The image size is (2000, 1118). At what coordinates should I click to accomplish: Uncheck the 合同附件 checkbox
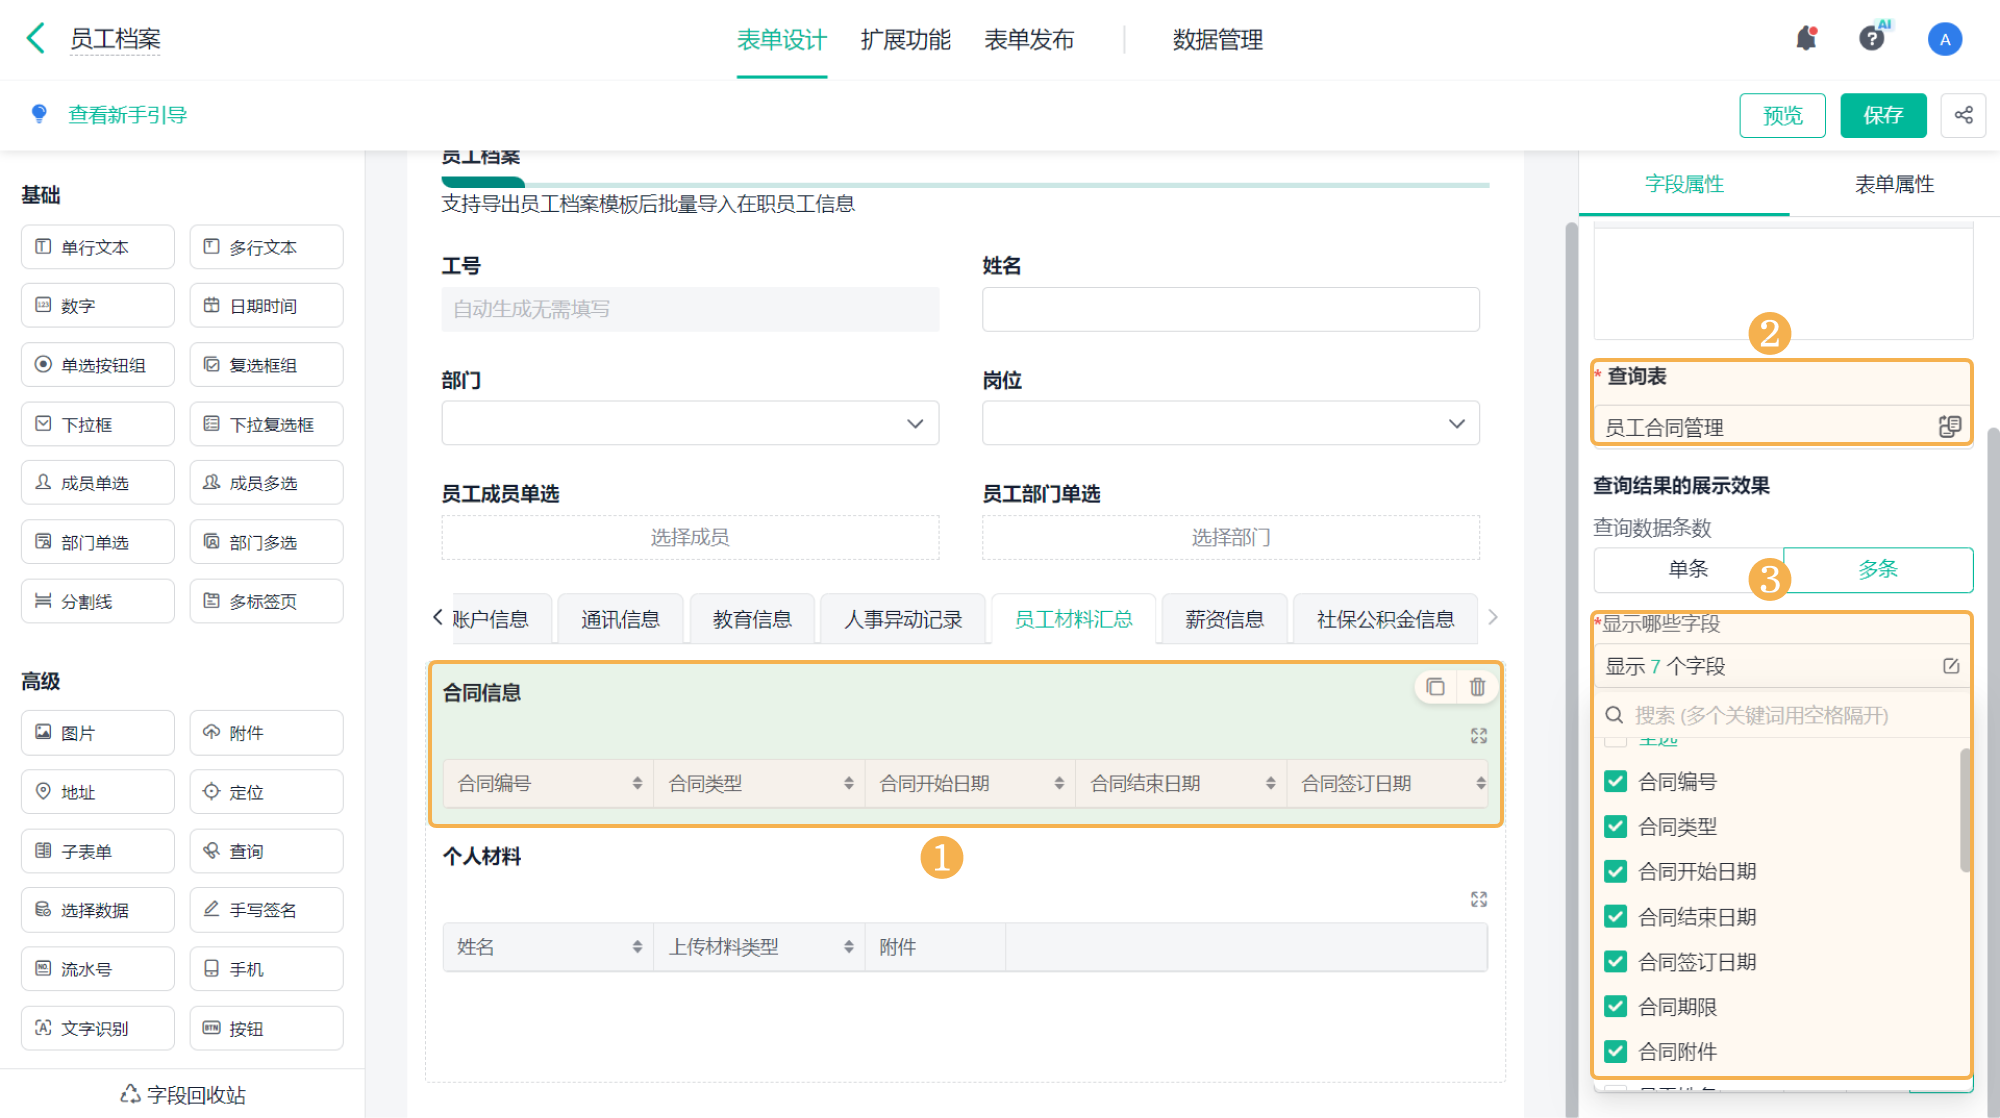(x=1615, y=1052)
